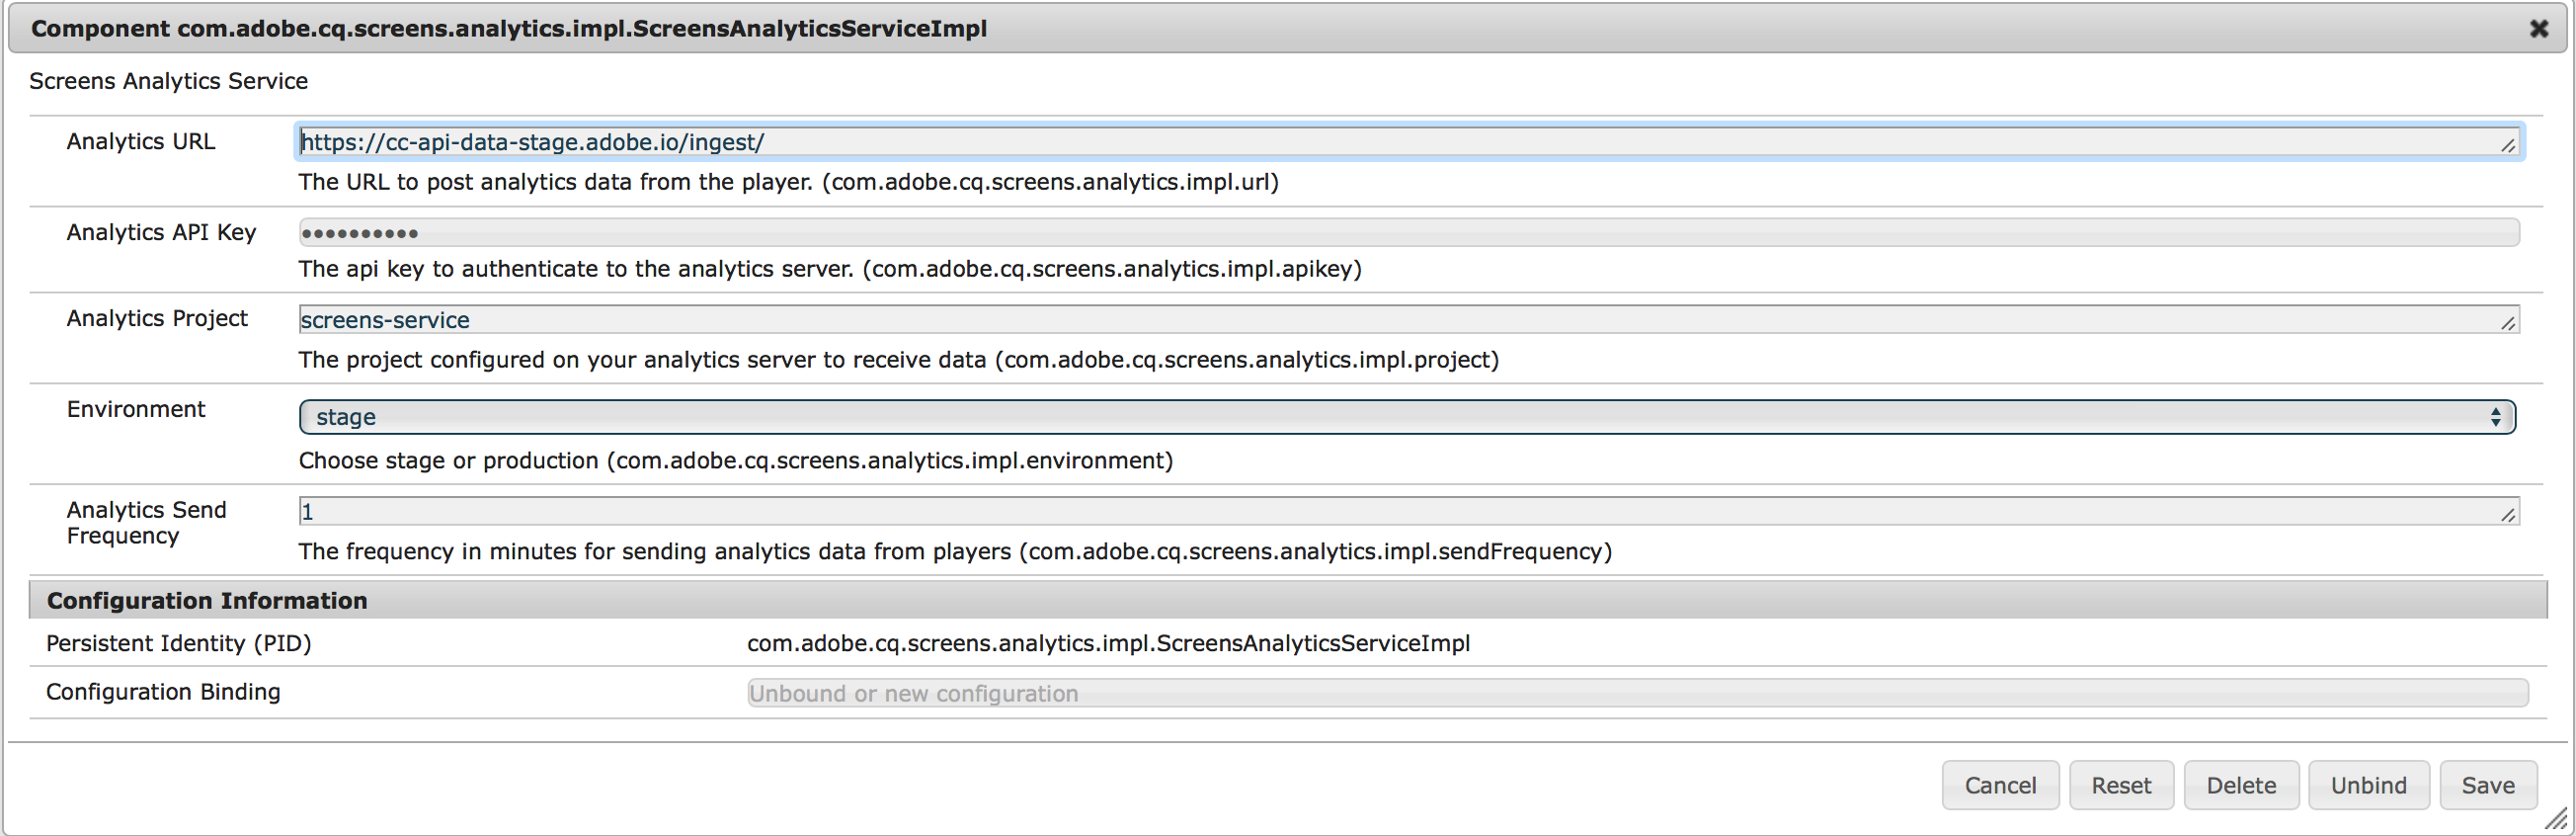Screen dimensions: 2576x836
Task: Click the Configuration Binding field
Action: click(1636, 693)
